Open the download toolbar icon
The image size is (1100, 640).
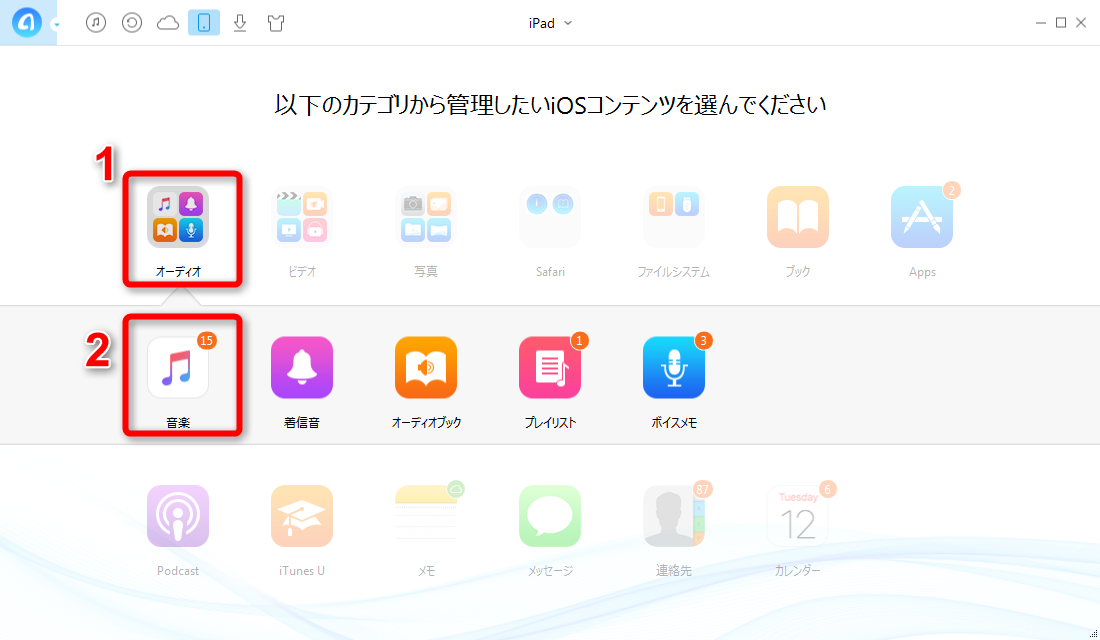tap(240, 23)
